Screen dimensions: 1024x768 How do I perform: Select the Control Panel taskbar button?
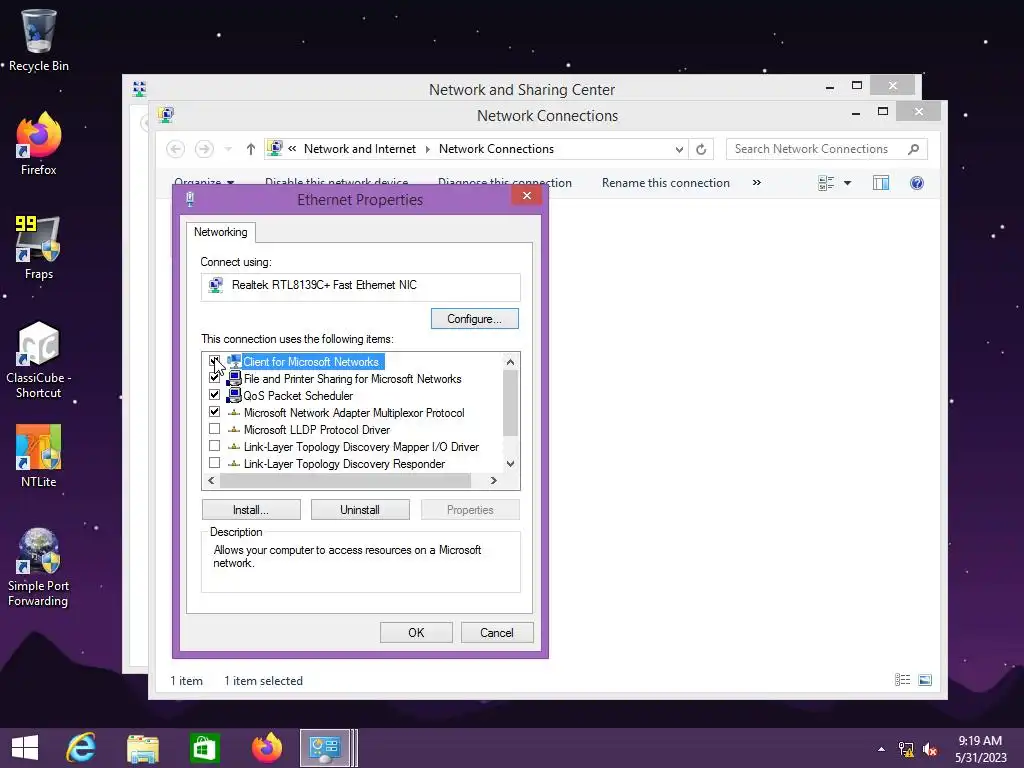tap(325, 748)
